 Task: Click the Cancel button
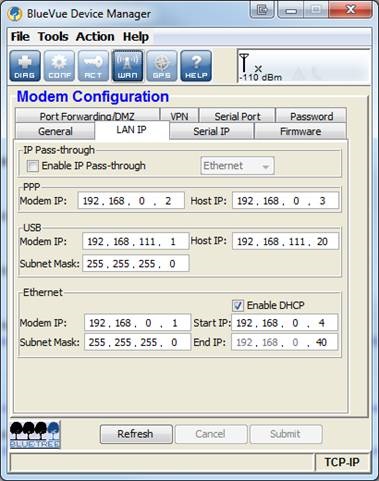(211, 434)
